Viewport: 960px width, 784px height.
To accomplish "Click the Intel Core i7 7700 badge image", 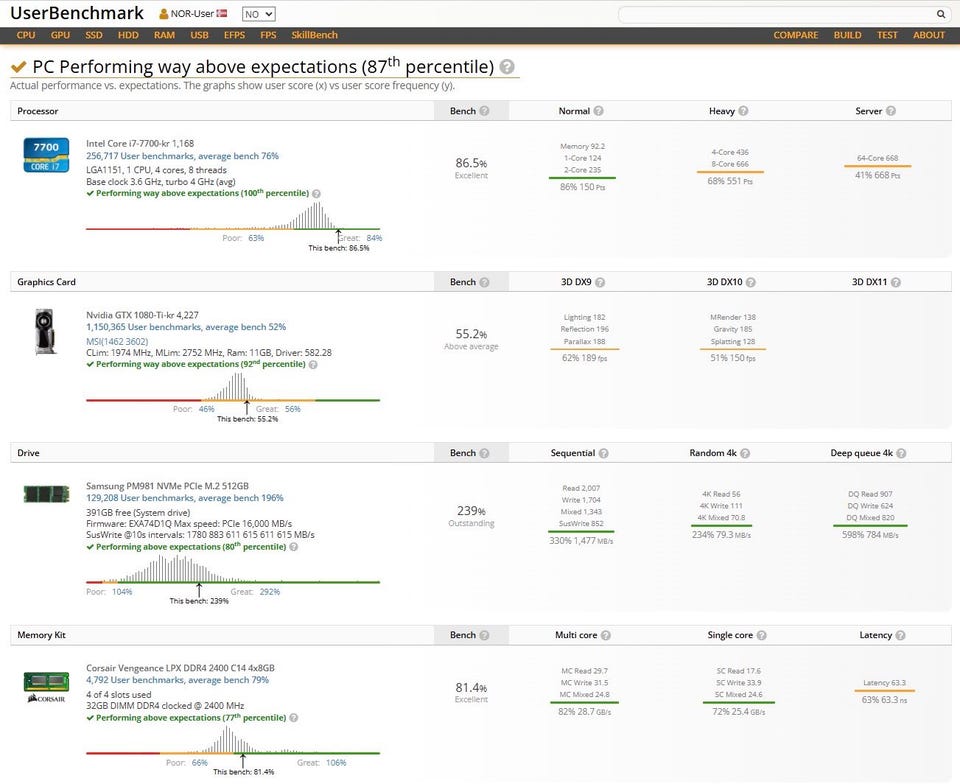I will click(x=46, y=155).
